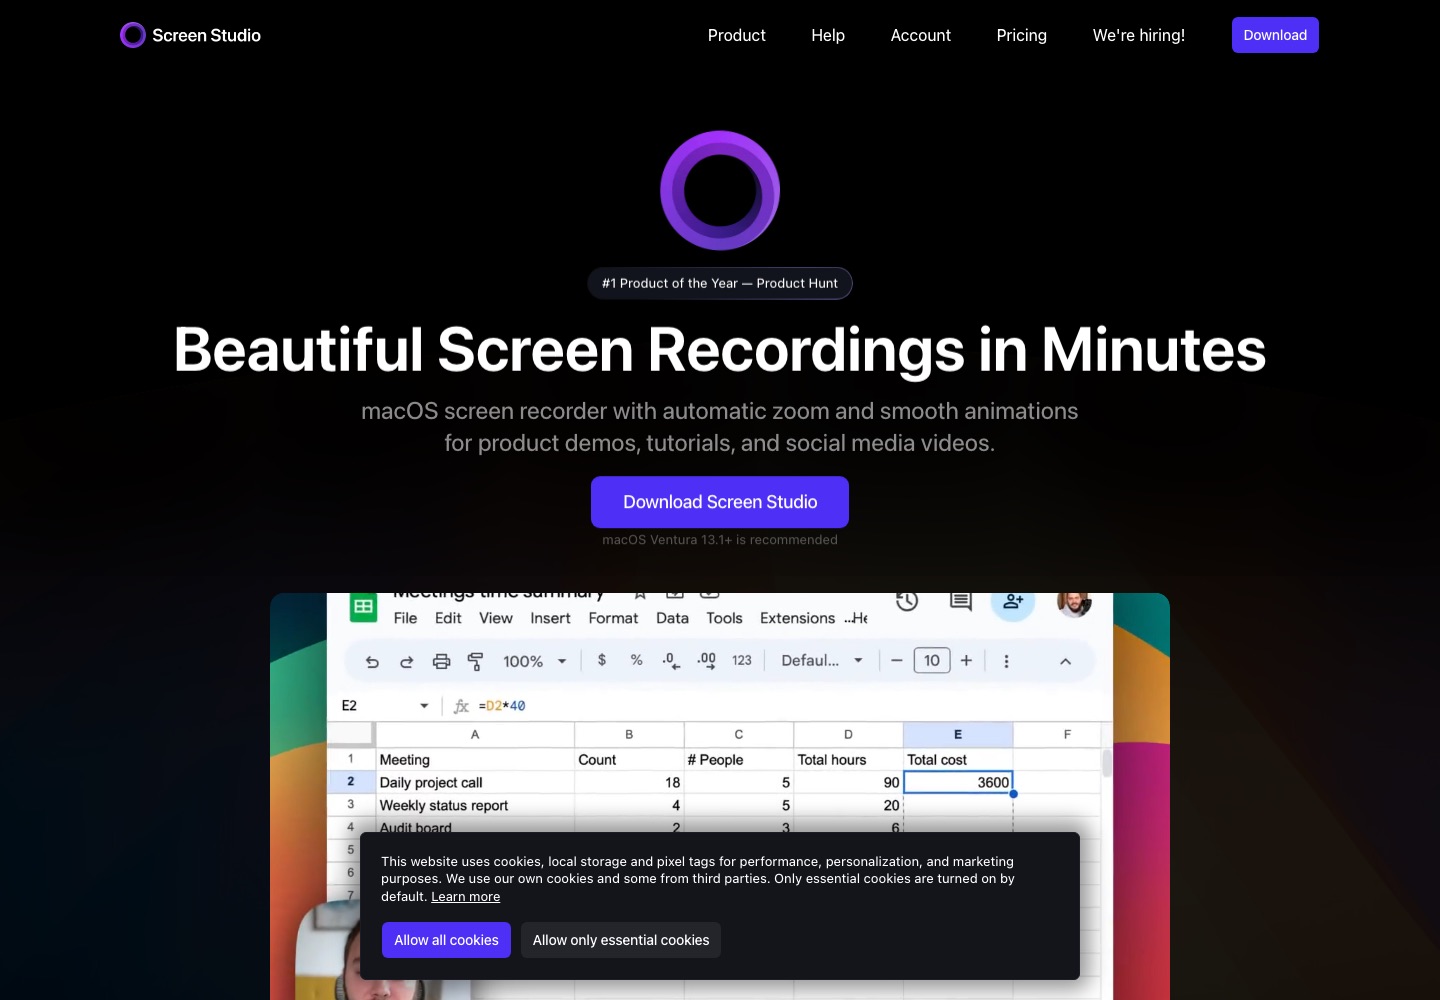Allow all cookies

[x=446, y=940]
